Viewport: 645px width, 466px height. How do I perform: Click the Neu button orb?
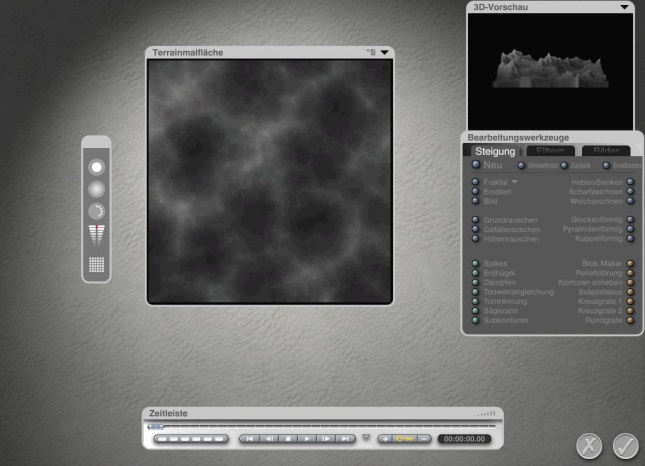coord(476,165)
